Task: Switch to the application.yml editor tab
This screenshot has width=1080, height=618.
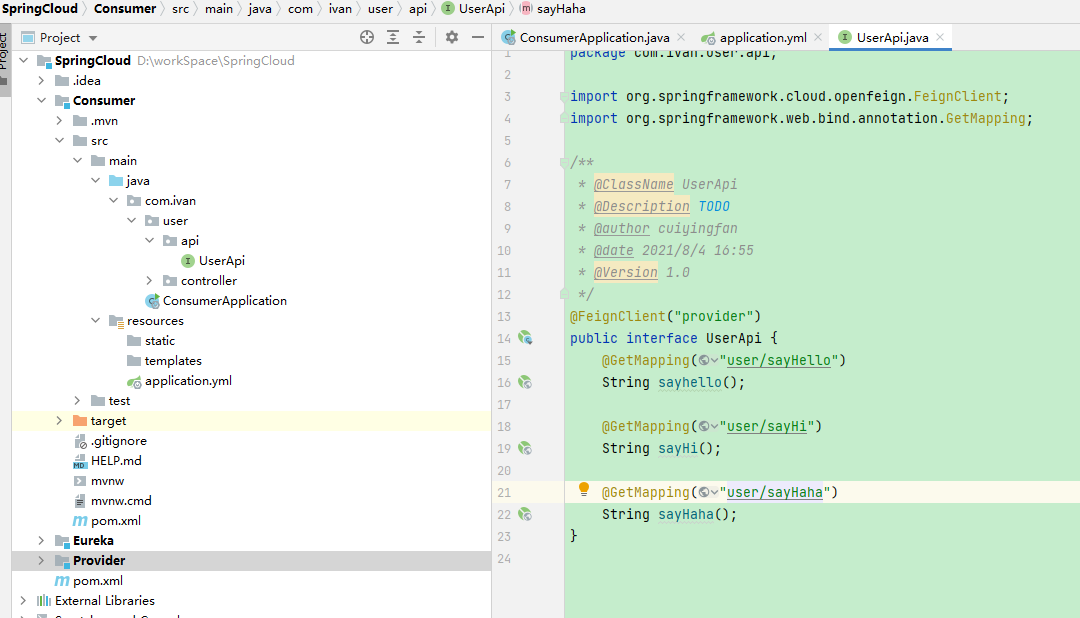Action: pyautogui.click(x=762, y=38)
